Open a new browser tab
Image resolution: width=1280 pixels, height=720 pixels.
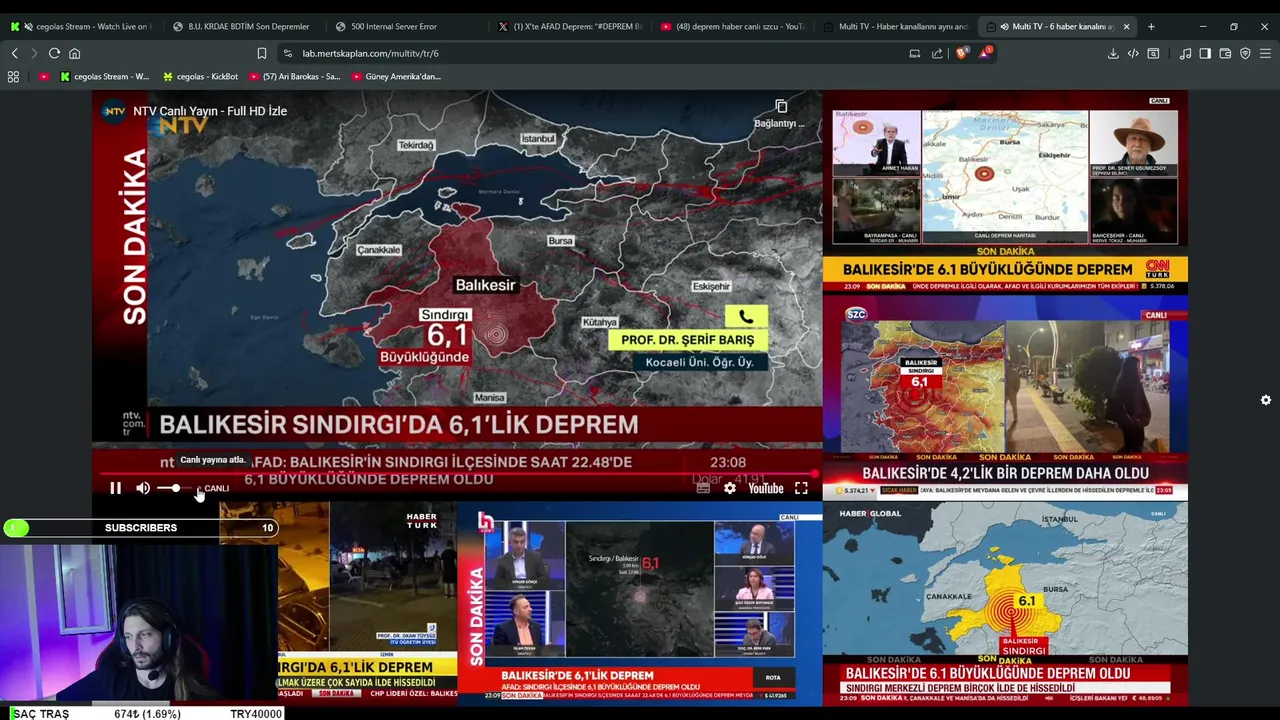coord(1151,26)
